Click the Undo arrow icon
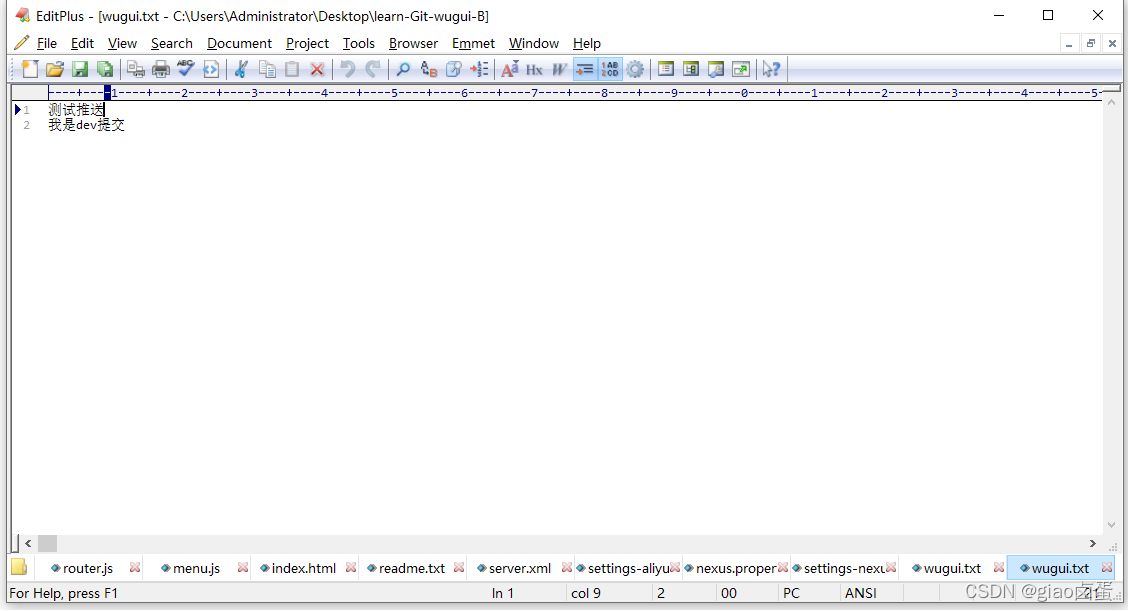Image resolution: width=1128 pixels, height=611 pixels. pos(347,69)
